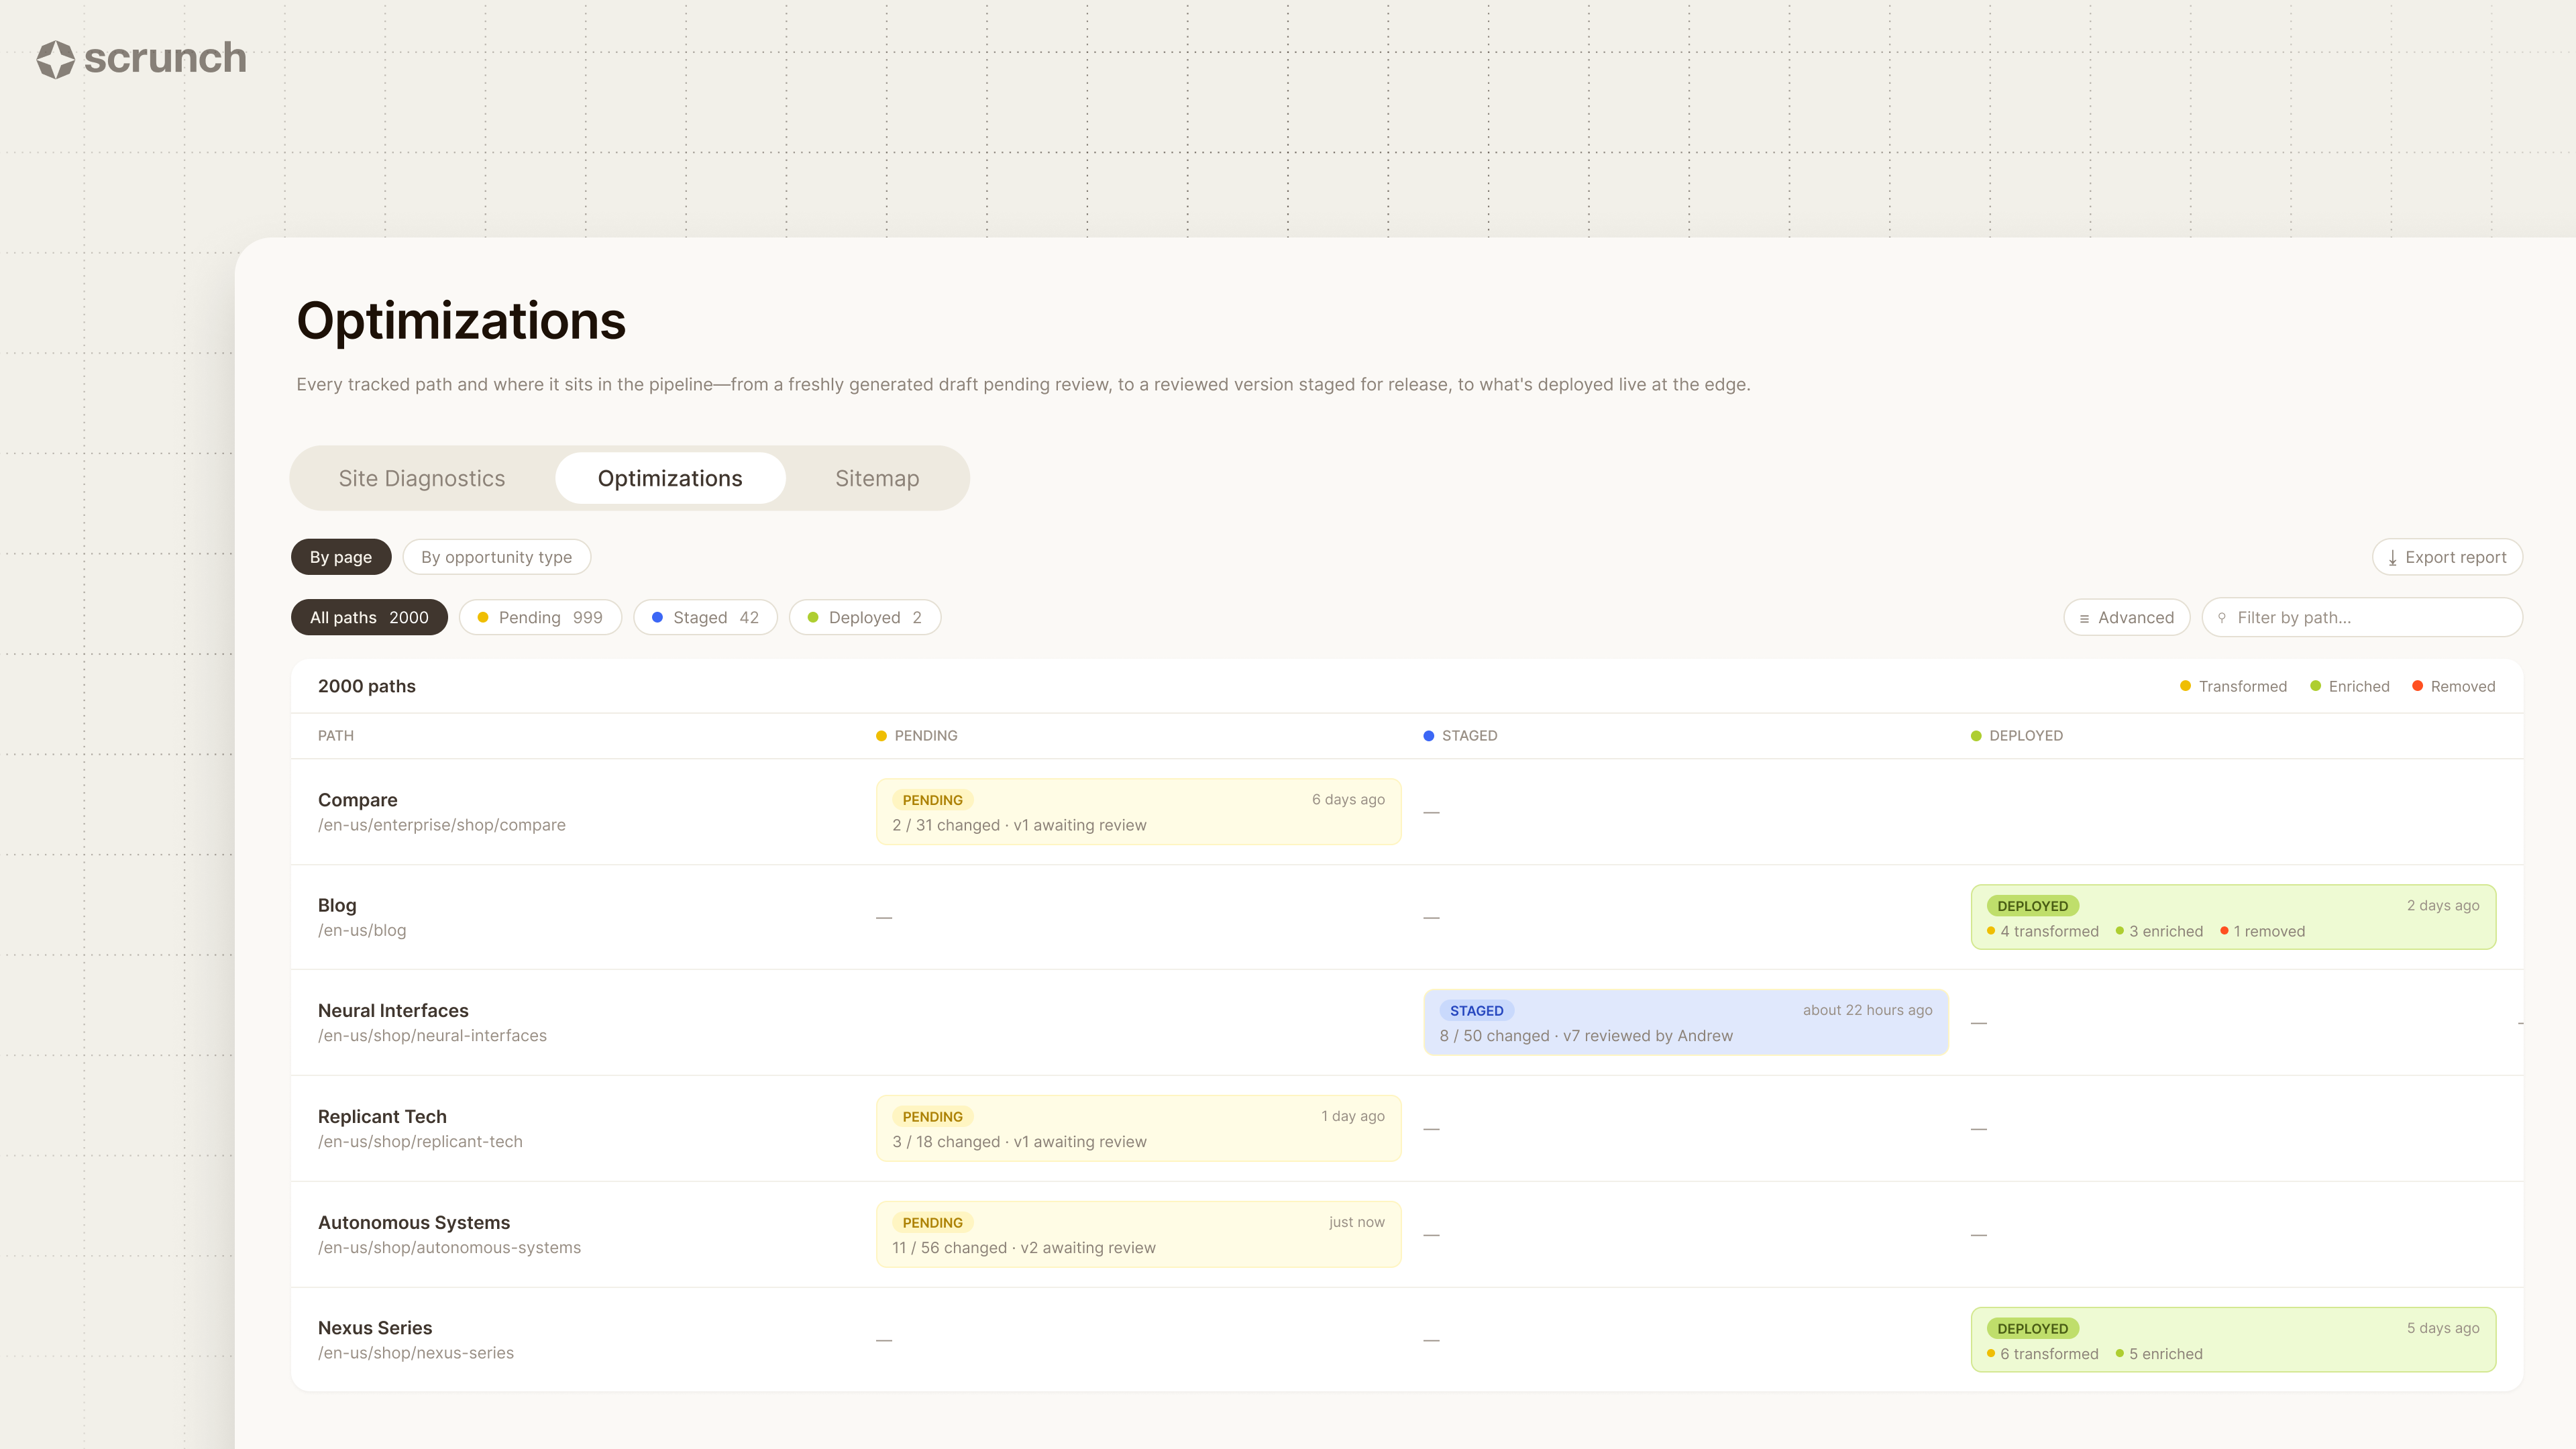Click the PENDING column header
The height and width of the screenshot is (1449, 2576).
(916, 735)
